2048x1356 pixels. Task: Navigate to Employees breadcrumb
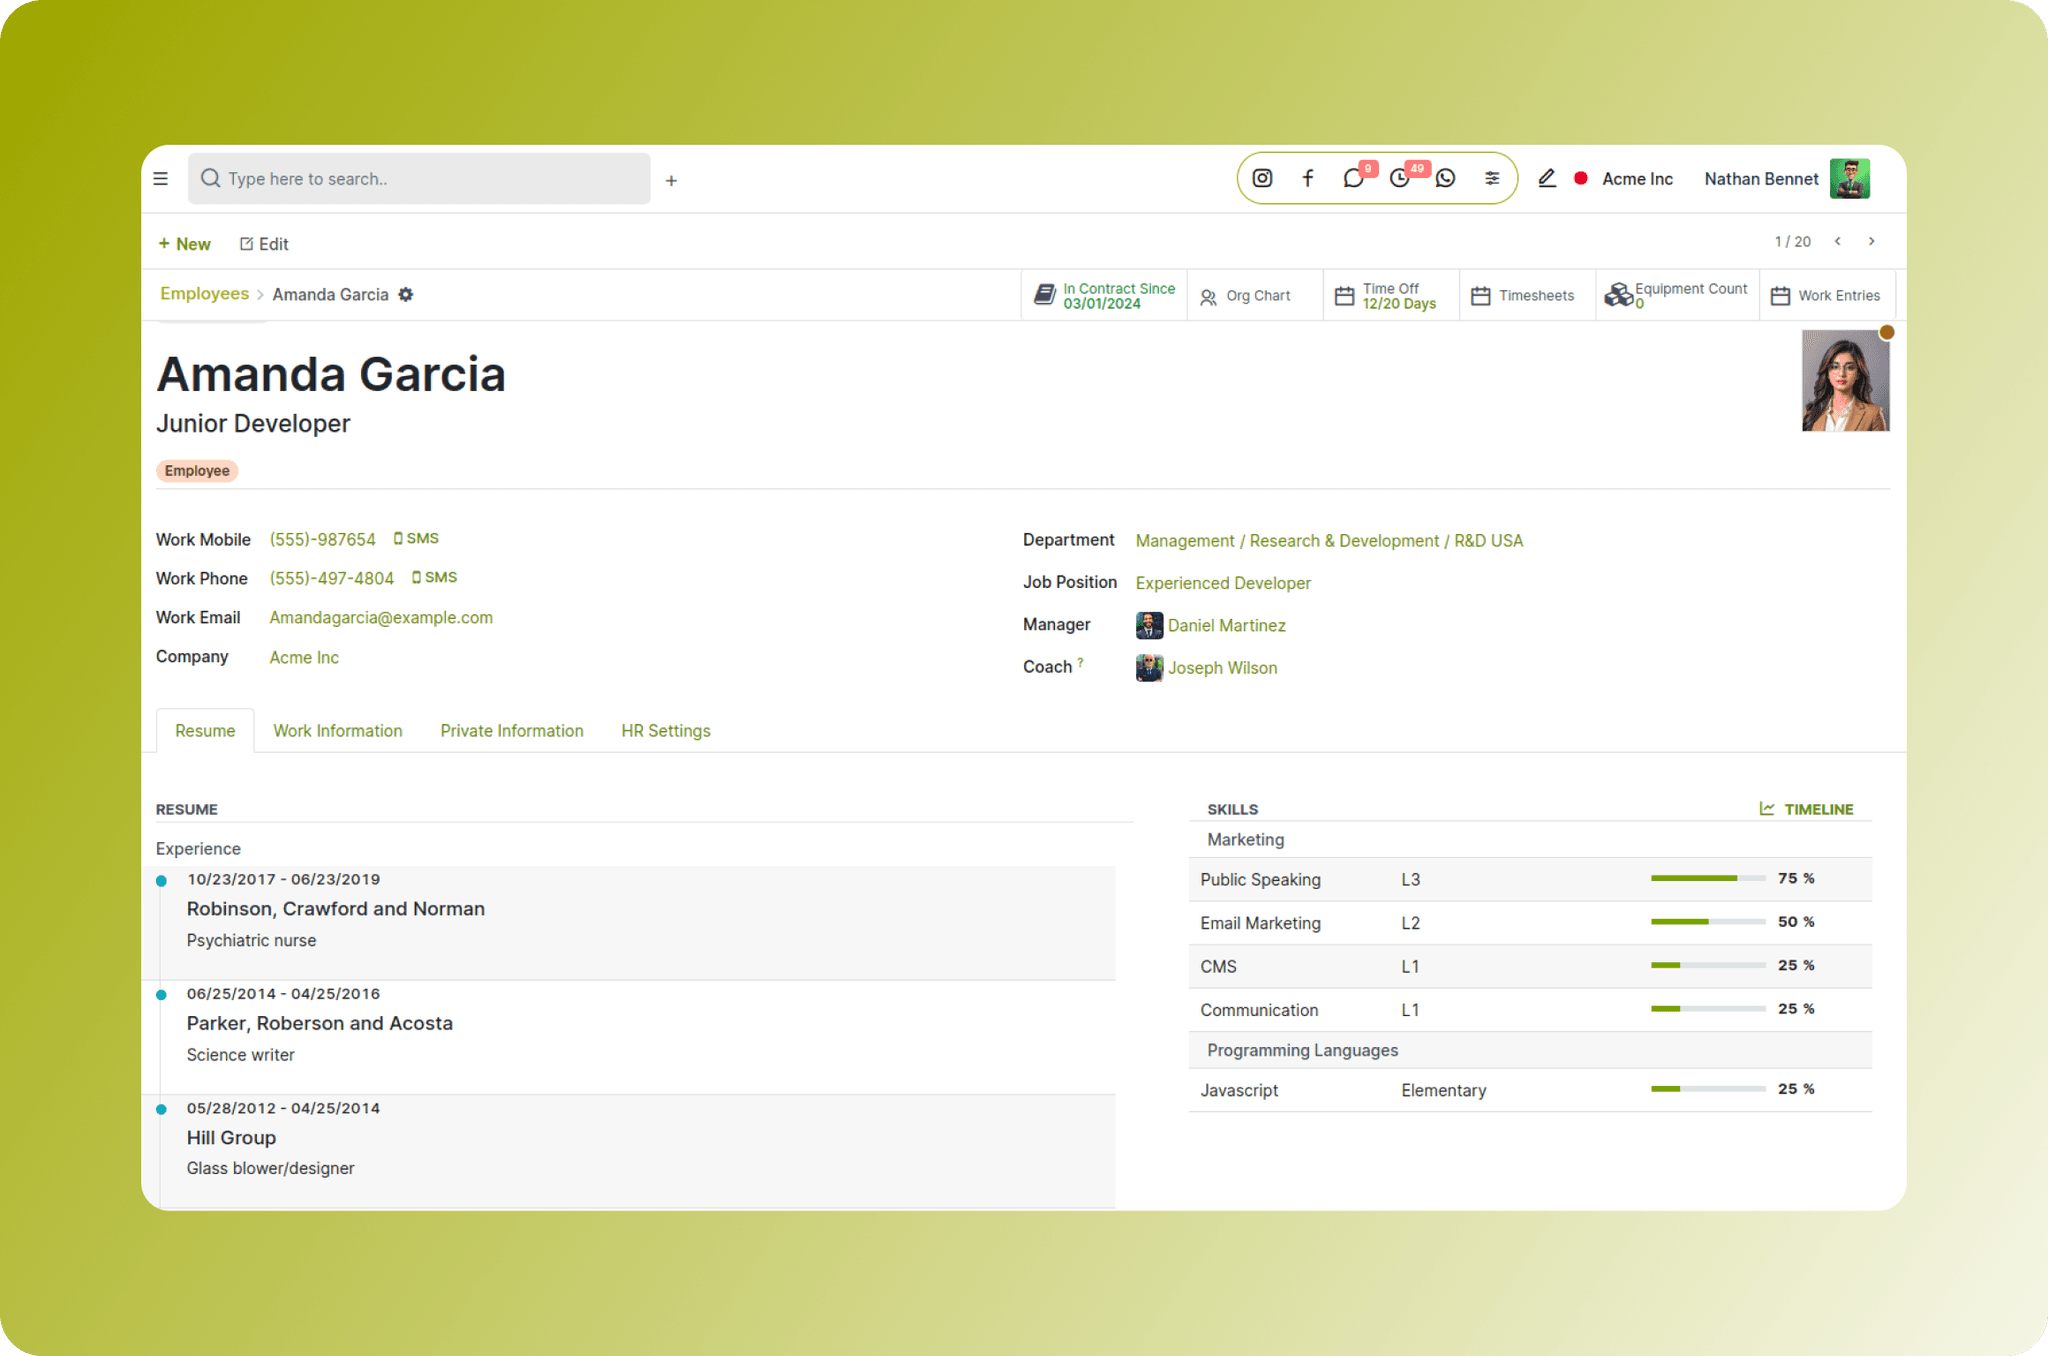click(204, 294)
